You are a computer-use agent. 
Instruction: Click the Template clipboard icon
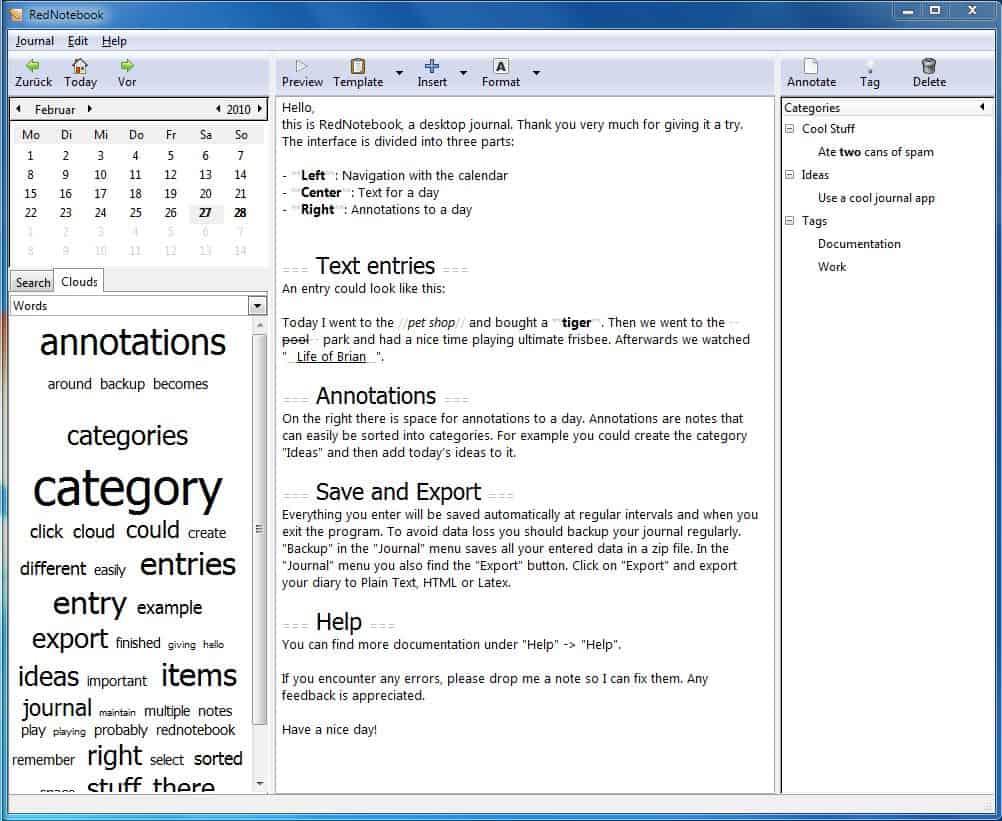click(358, 66)
